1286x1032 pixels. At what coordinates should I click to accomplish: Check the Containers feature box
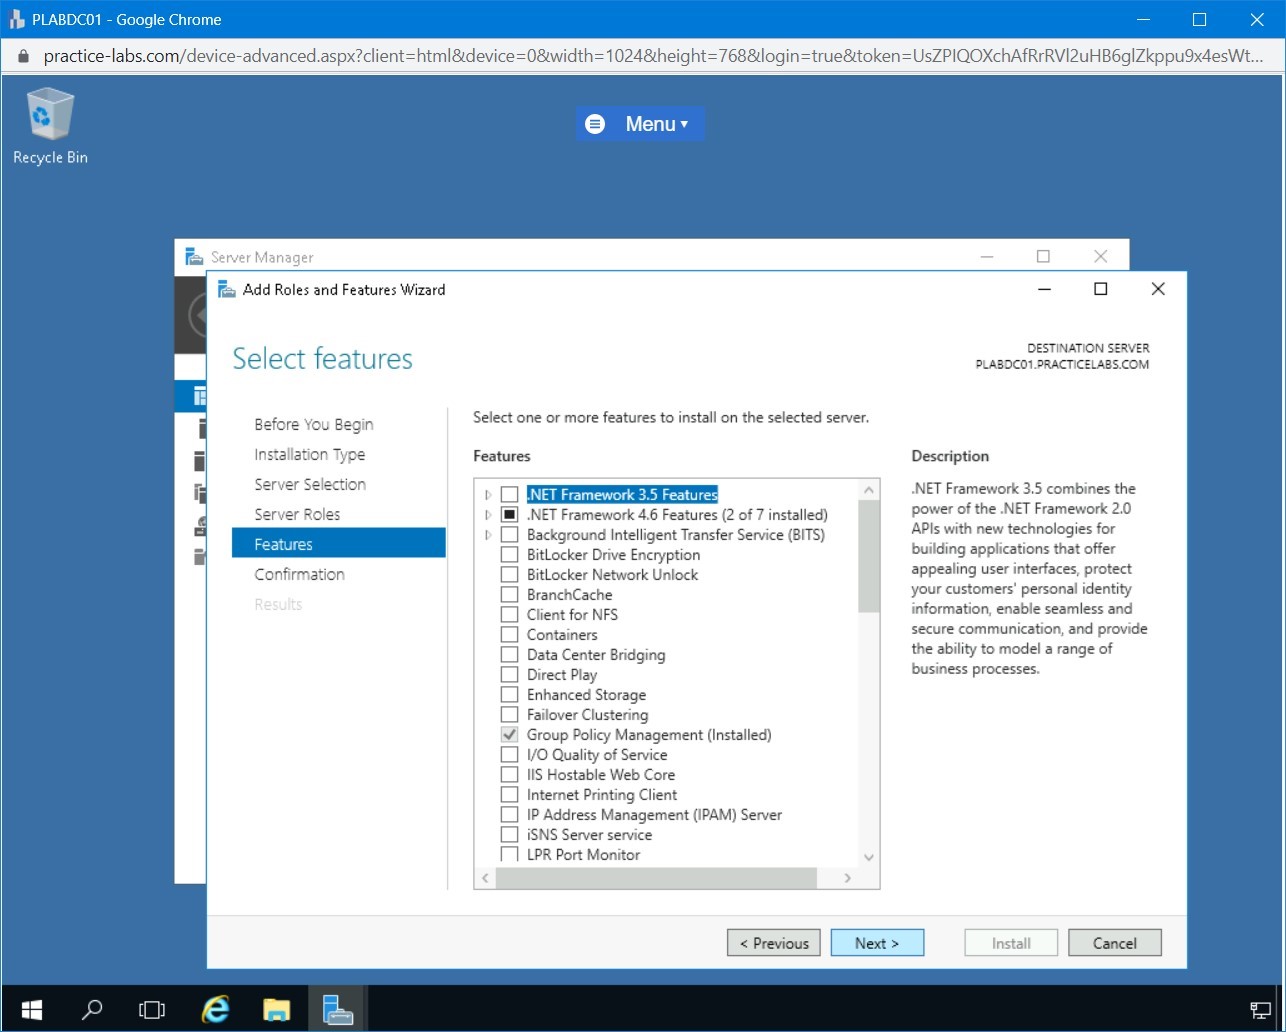coord(510,635)
